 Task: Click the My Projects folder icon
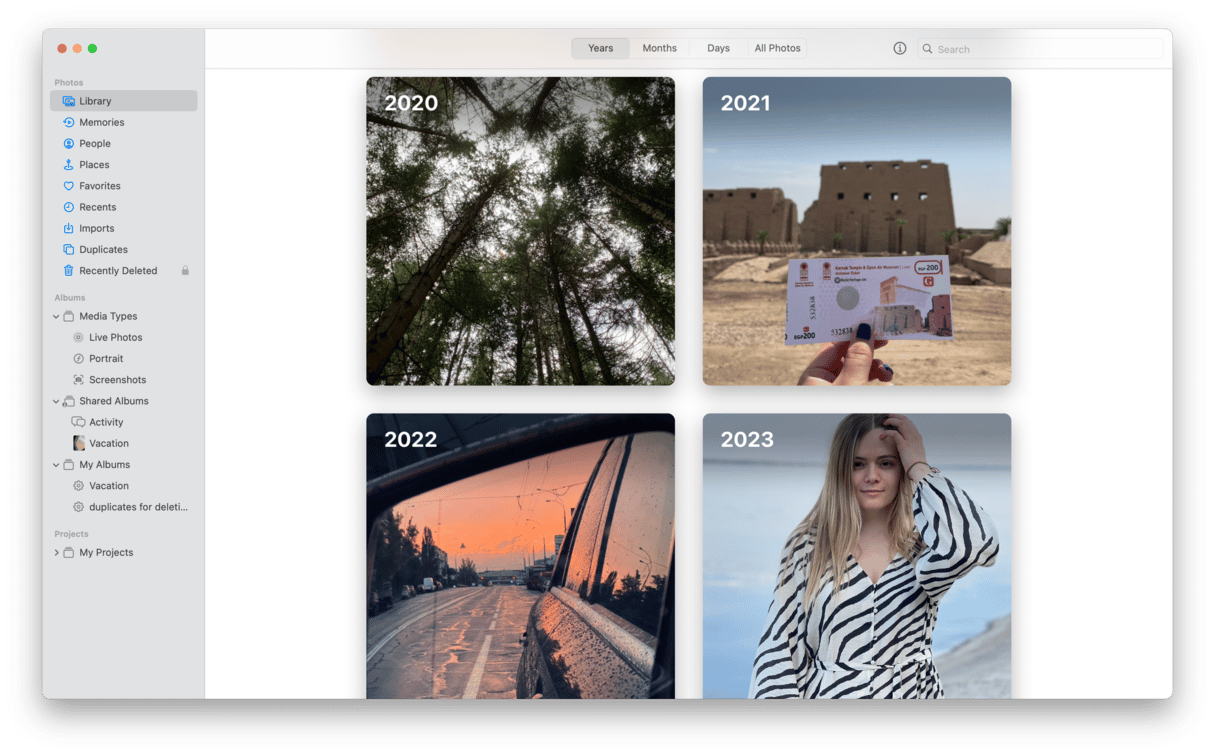coord(68,553)
